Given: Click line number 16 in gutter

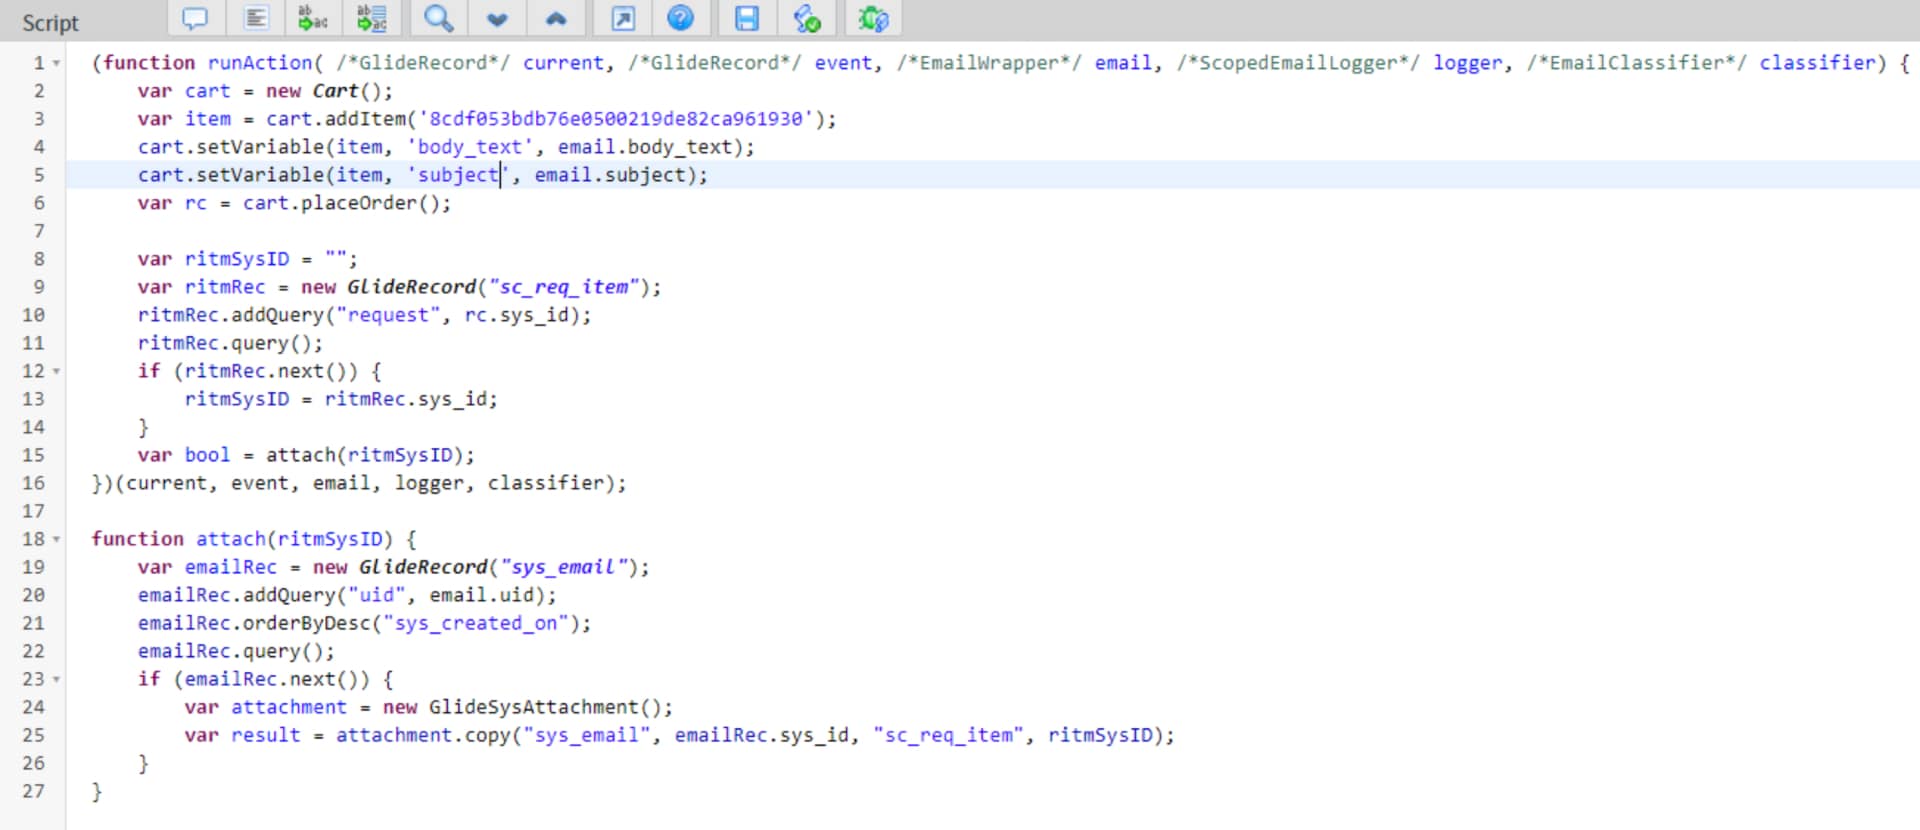Looking at the screenshot, I should click(33, 483).
